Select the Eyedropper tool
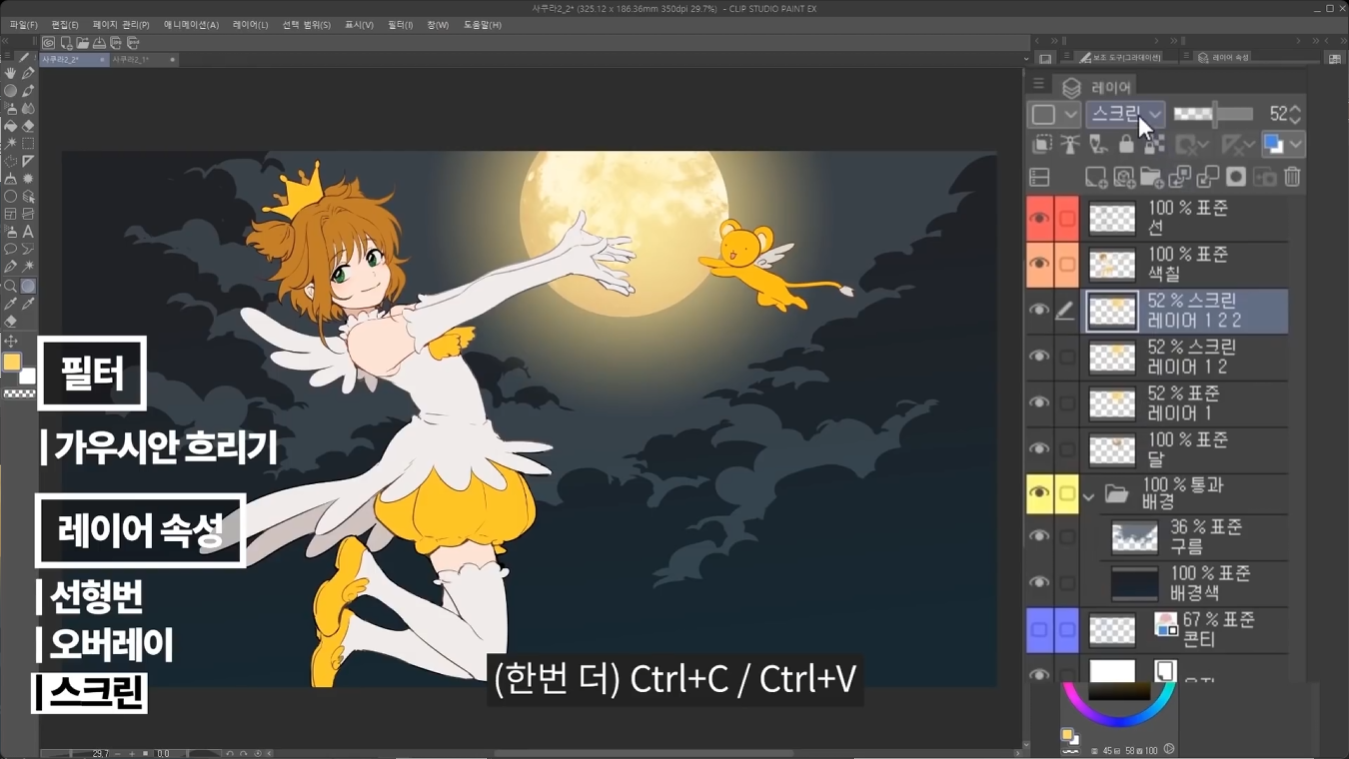1349x759 pixels. [x=10, y=304]
